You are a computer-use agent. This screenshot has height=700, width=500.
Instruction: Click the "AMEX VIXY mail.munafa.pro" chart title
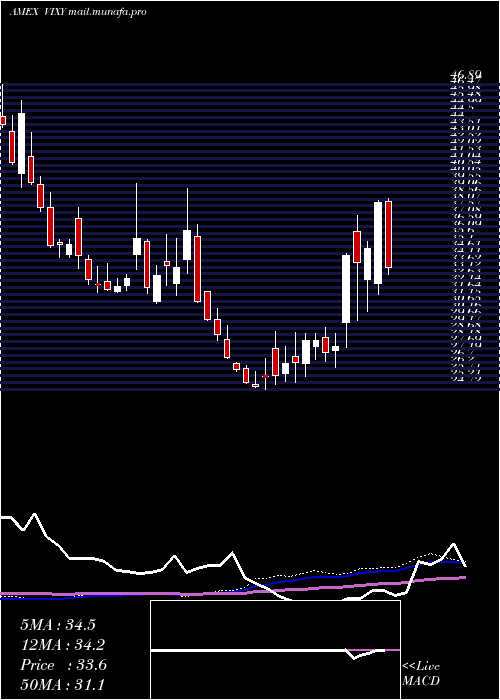[x=78, y=12]
